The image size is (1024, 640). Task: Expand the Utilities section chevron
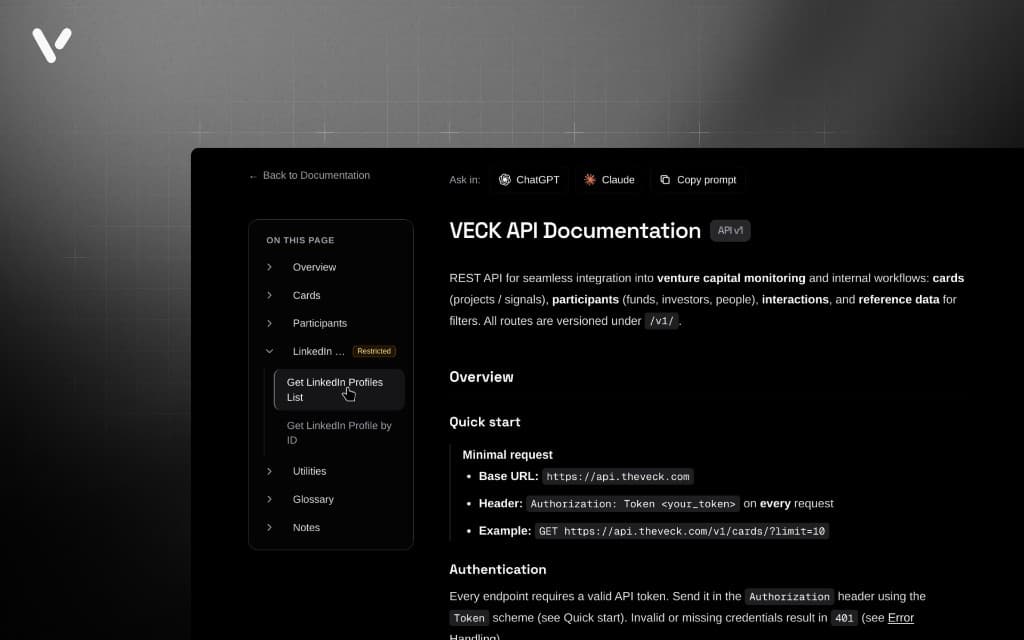(269, 471)
